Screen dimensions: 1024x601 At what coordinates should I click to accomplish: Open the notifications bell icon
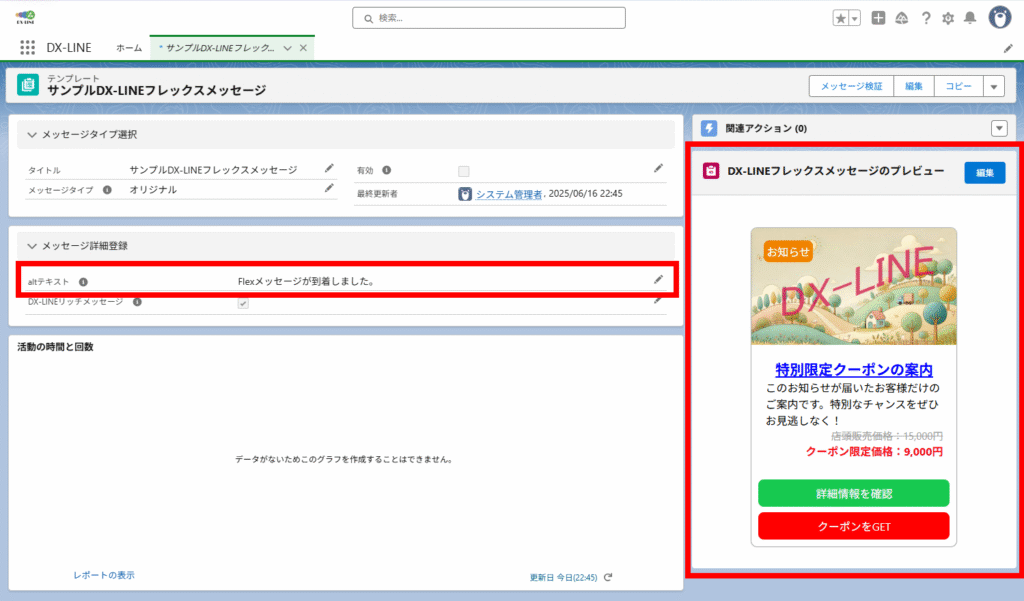pos(969,18)
